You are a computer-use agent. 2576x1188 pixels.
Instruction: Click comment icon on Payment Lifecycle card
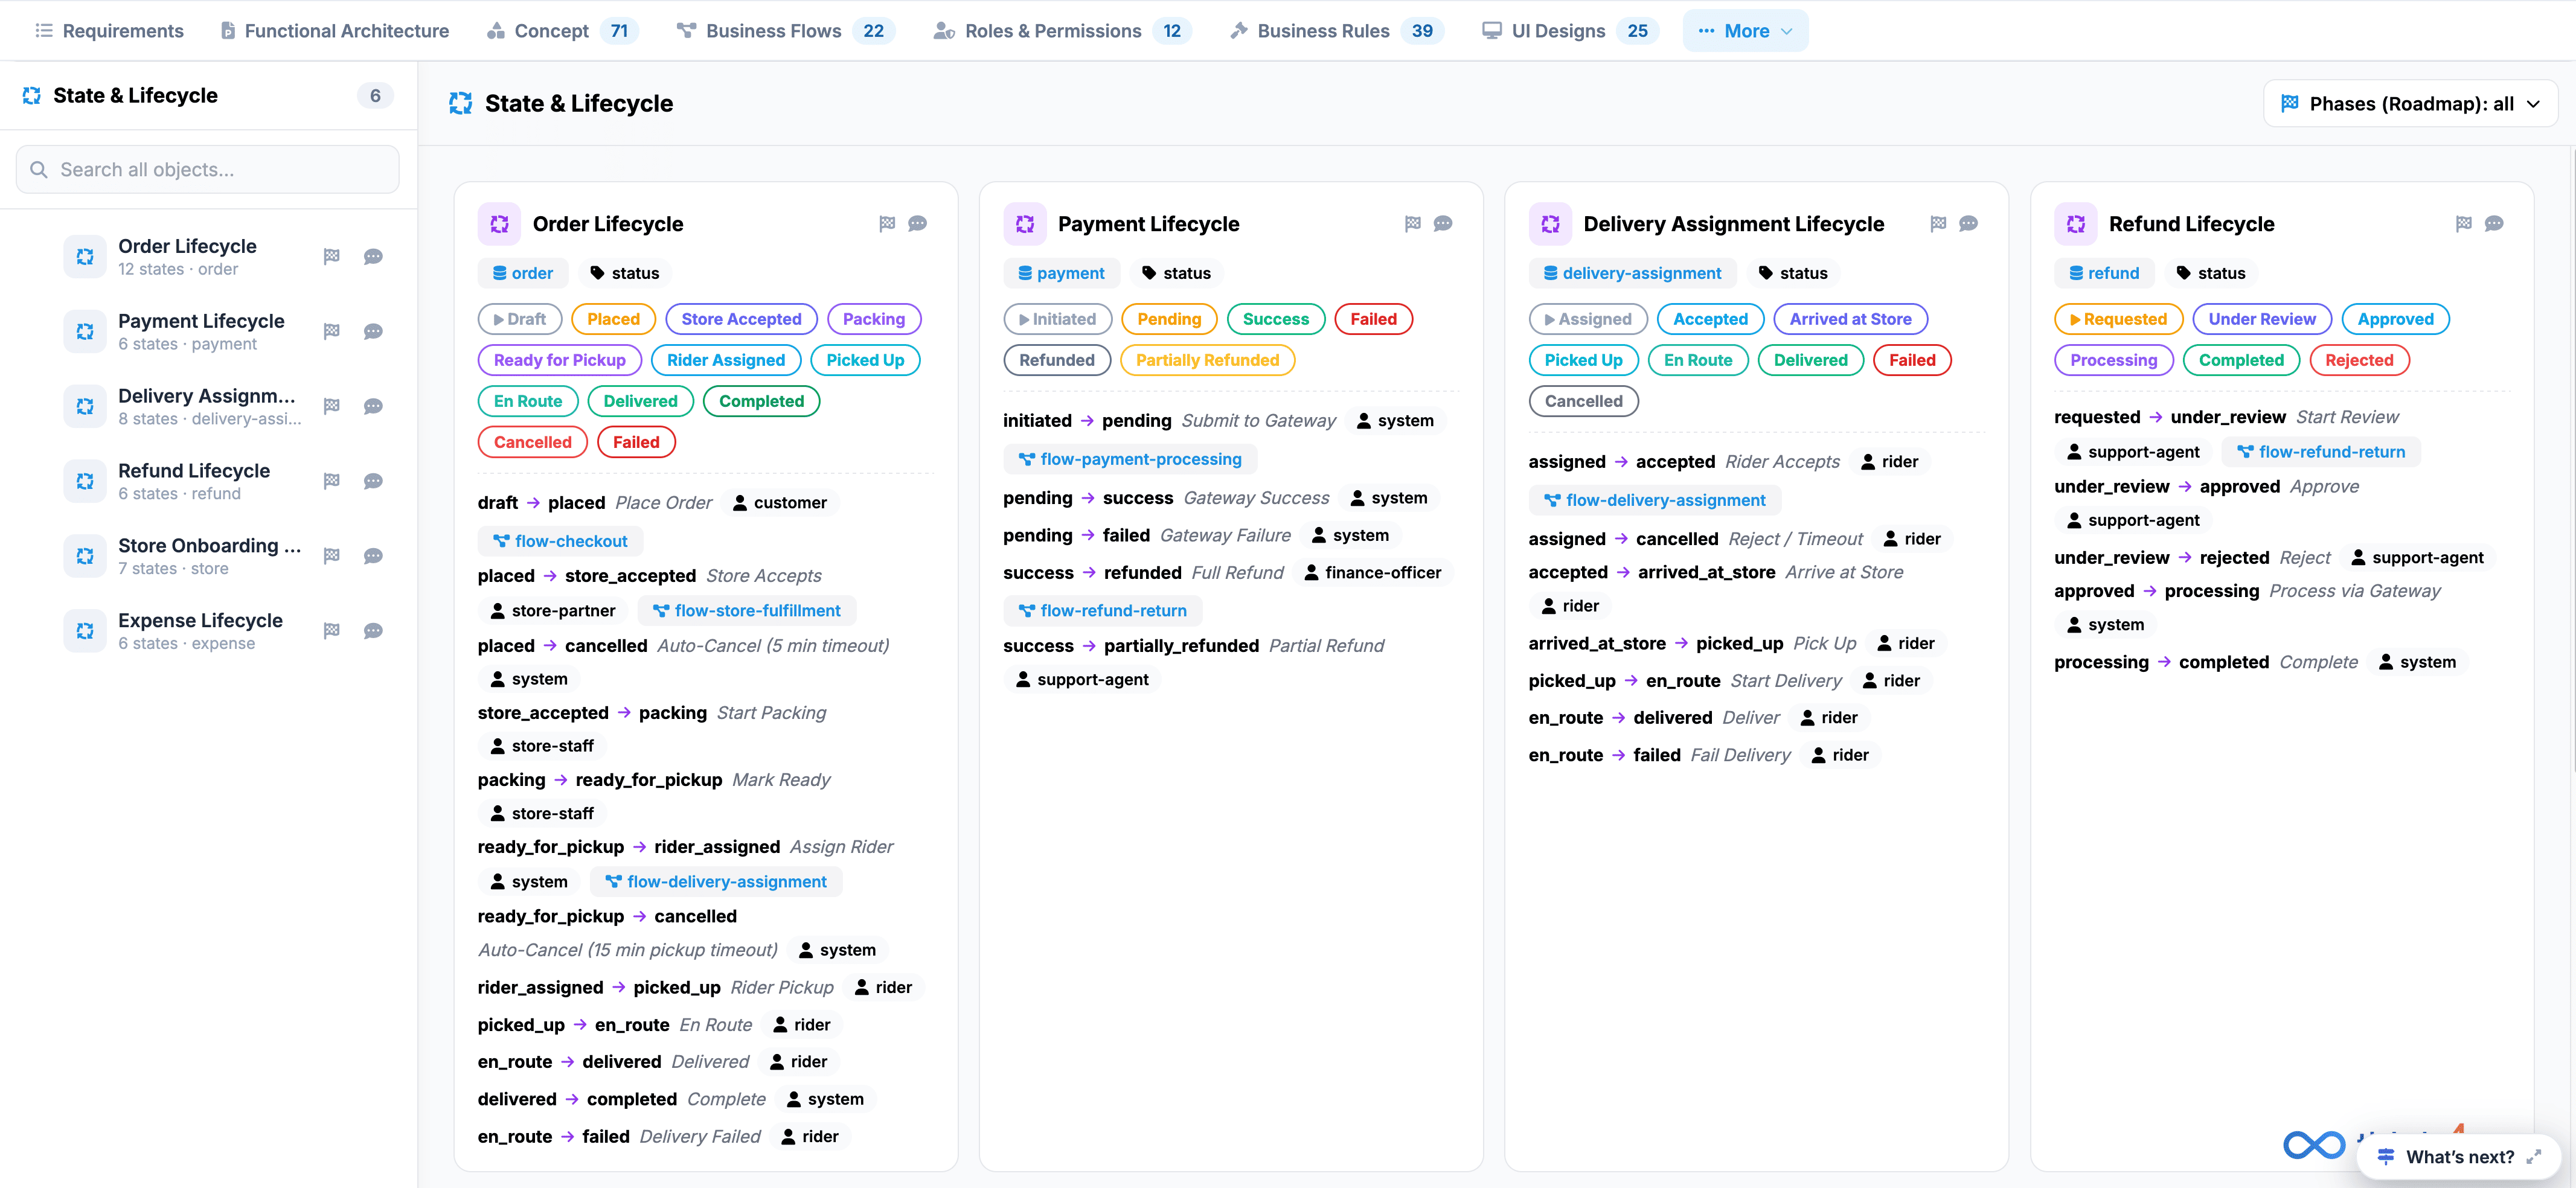1443,224
